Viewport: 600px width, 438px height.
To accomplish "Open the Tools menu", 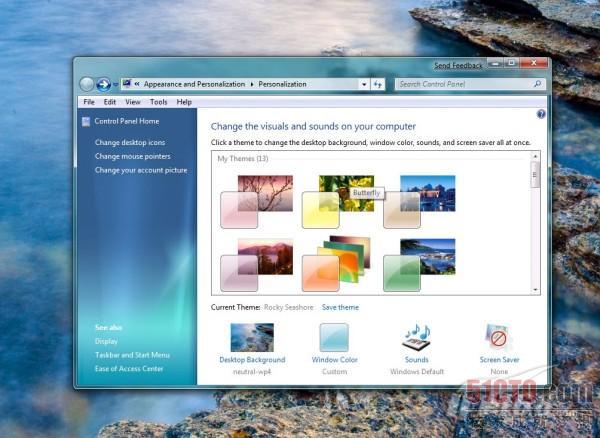I will (x=158, y=102).
